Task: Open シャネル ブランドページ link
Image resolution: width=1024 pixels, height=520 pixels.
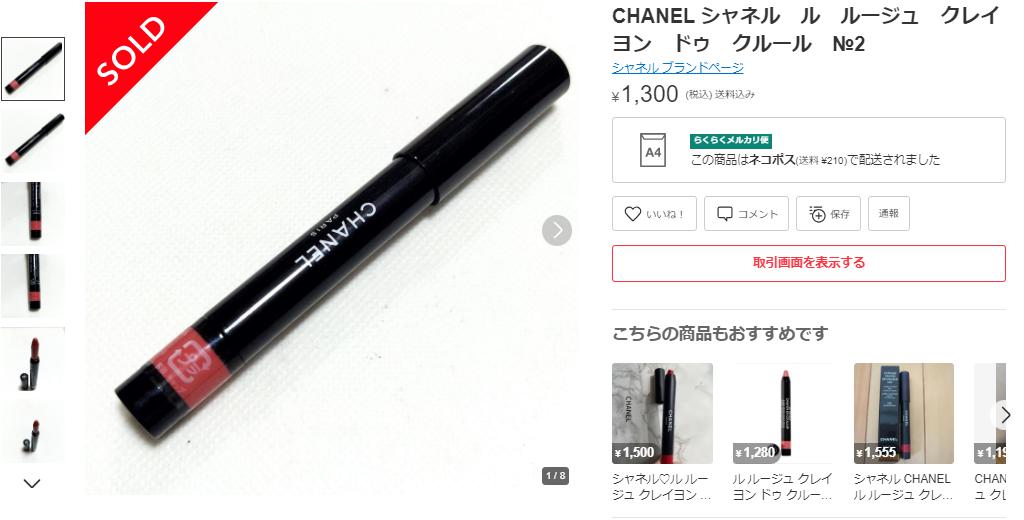Action: point(677,67)
